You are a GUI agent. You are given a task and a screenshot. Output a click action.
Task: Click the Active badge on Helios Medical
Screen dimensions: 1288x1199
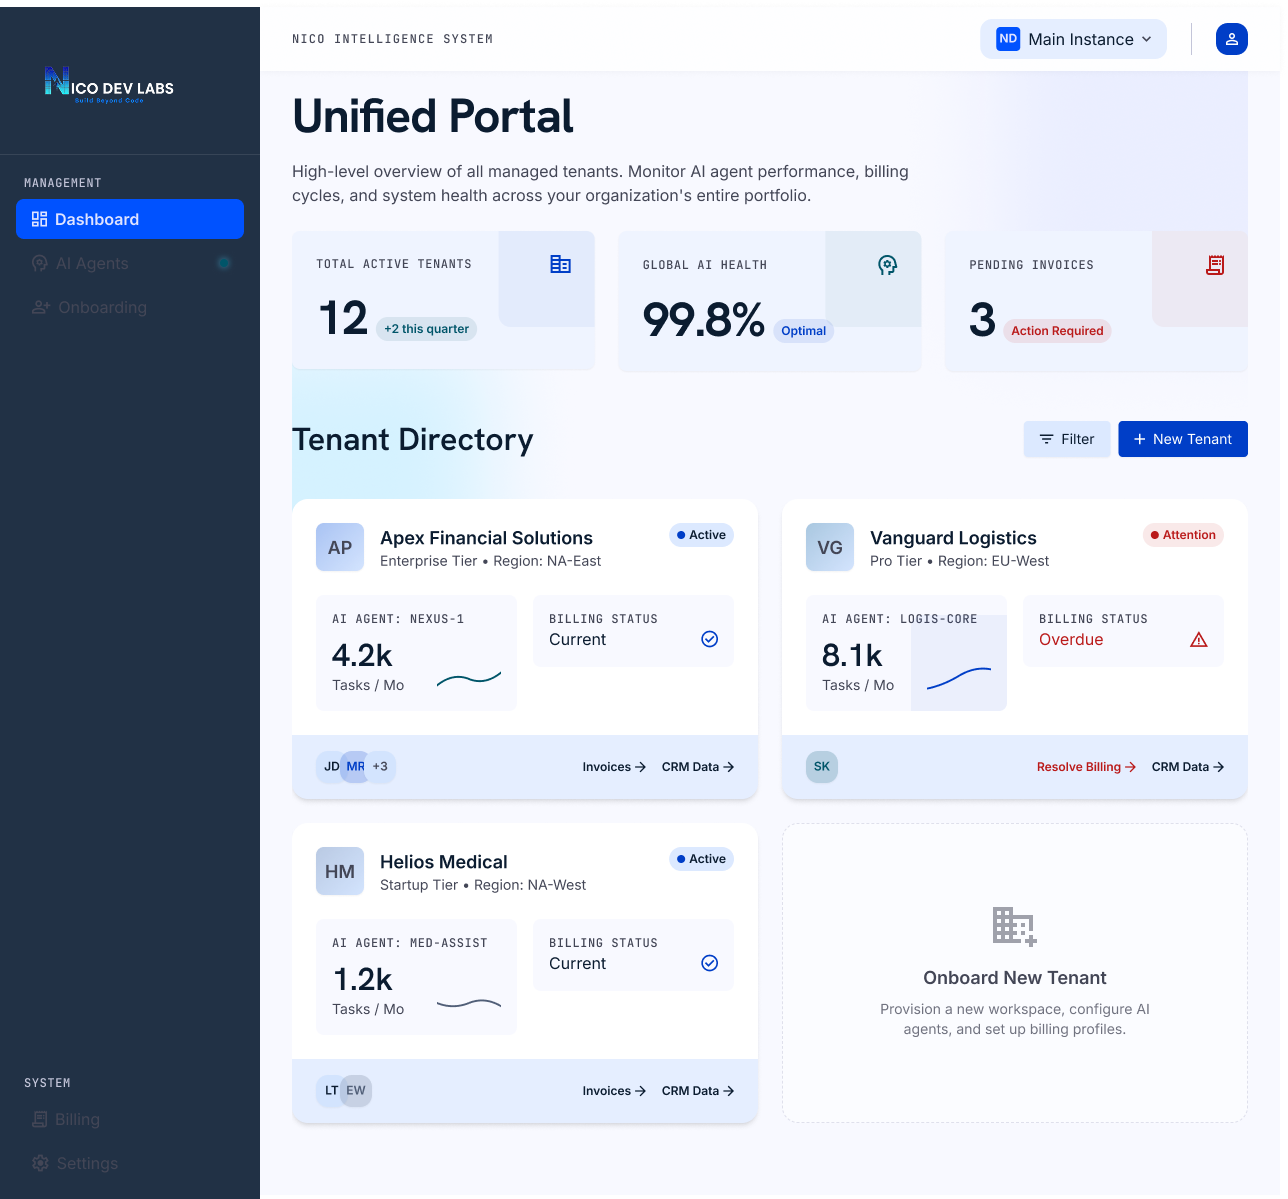pyautogui.click(x=701, y=859)
